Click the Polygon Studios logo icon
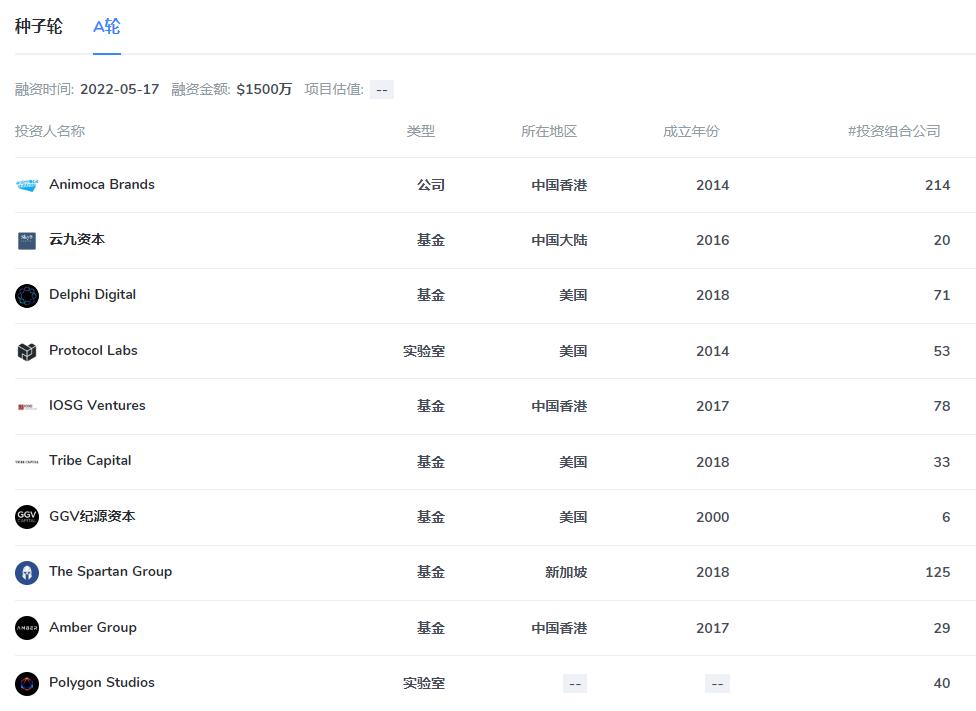The height and width of the screenshot is (711, 976). click(27, 683)
